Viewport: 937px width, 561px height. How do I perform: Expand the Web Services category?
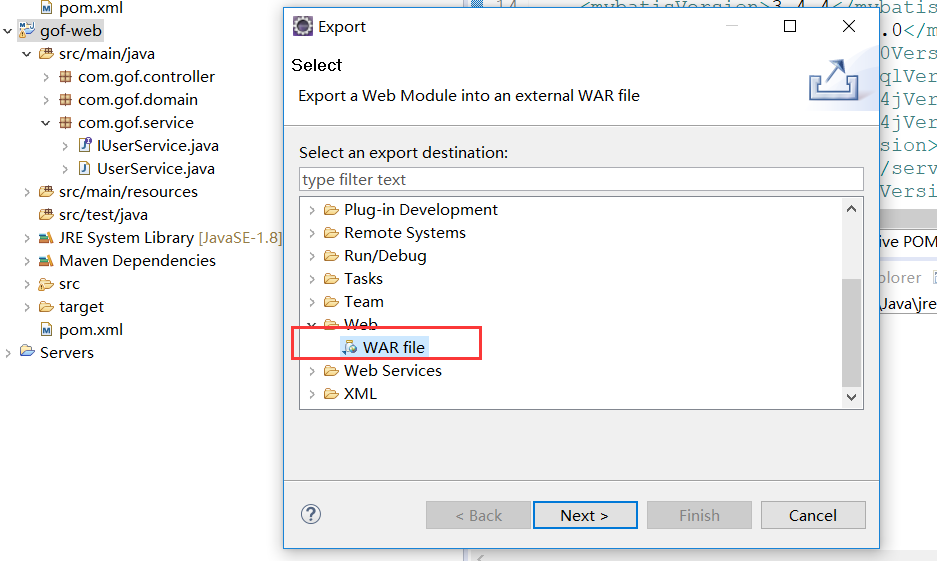pyautogui.click(x=311, y=371)
